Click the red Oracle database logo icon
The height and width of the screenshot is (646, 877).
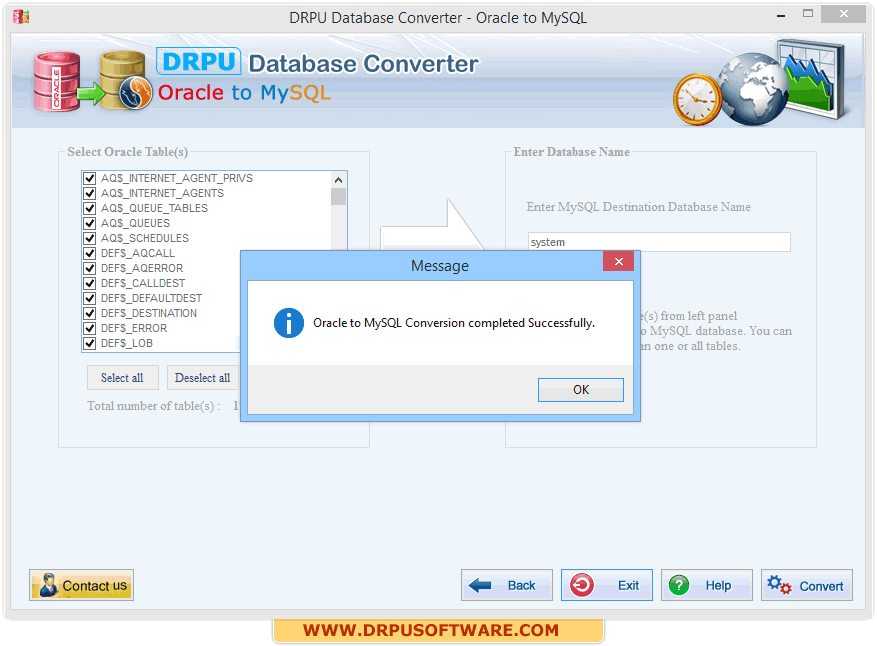coord(56,81)
